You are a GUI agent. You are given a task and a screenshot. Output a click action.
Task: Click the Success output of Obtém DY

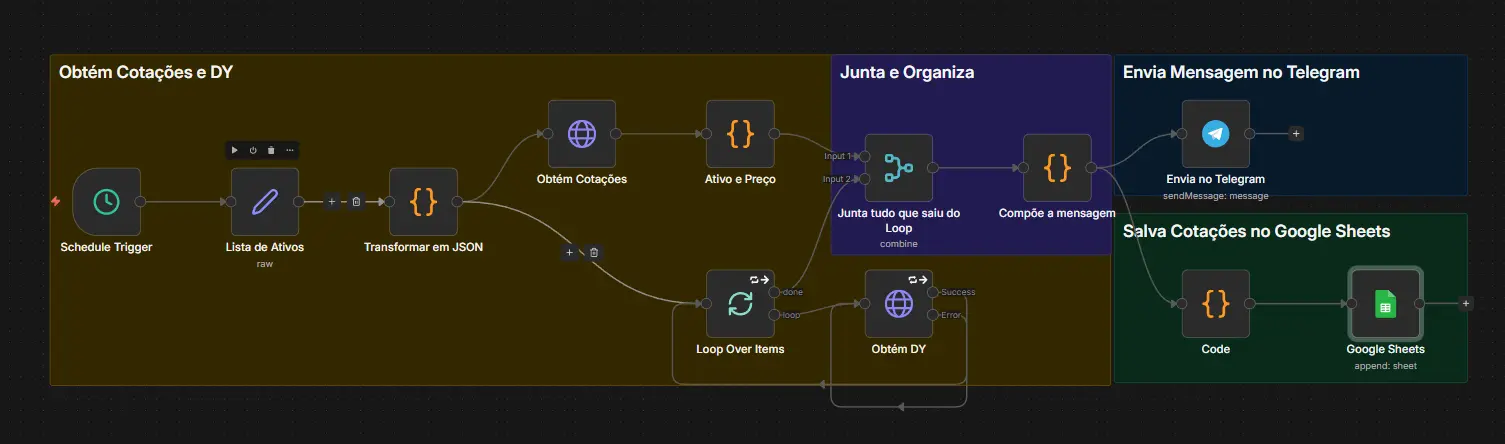click(932, 293)
